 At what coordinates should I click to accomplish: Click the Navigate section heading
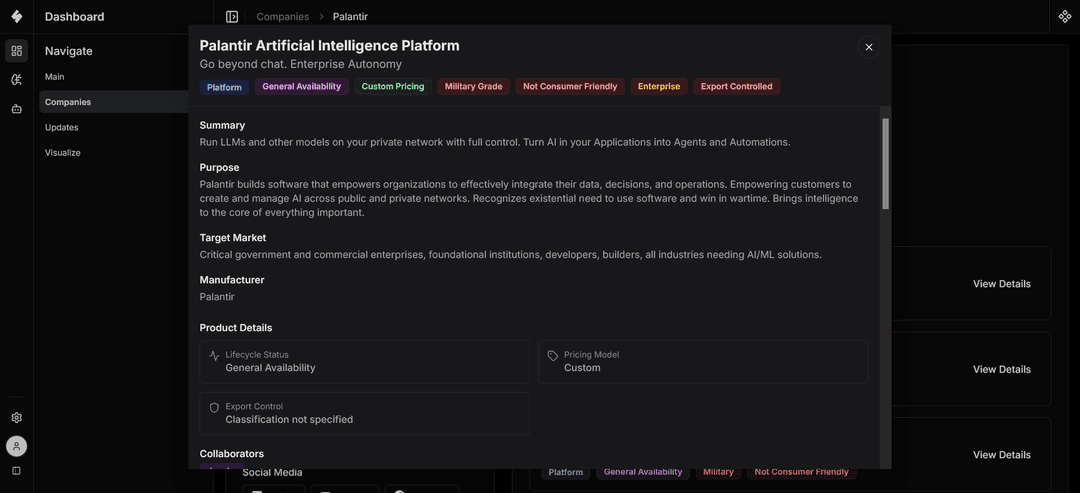point(68,51)
